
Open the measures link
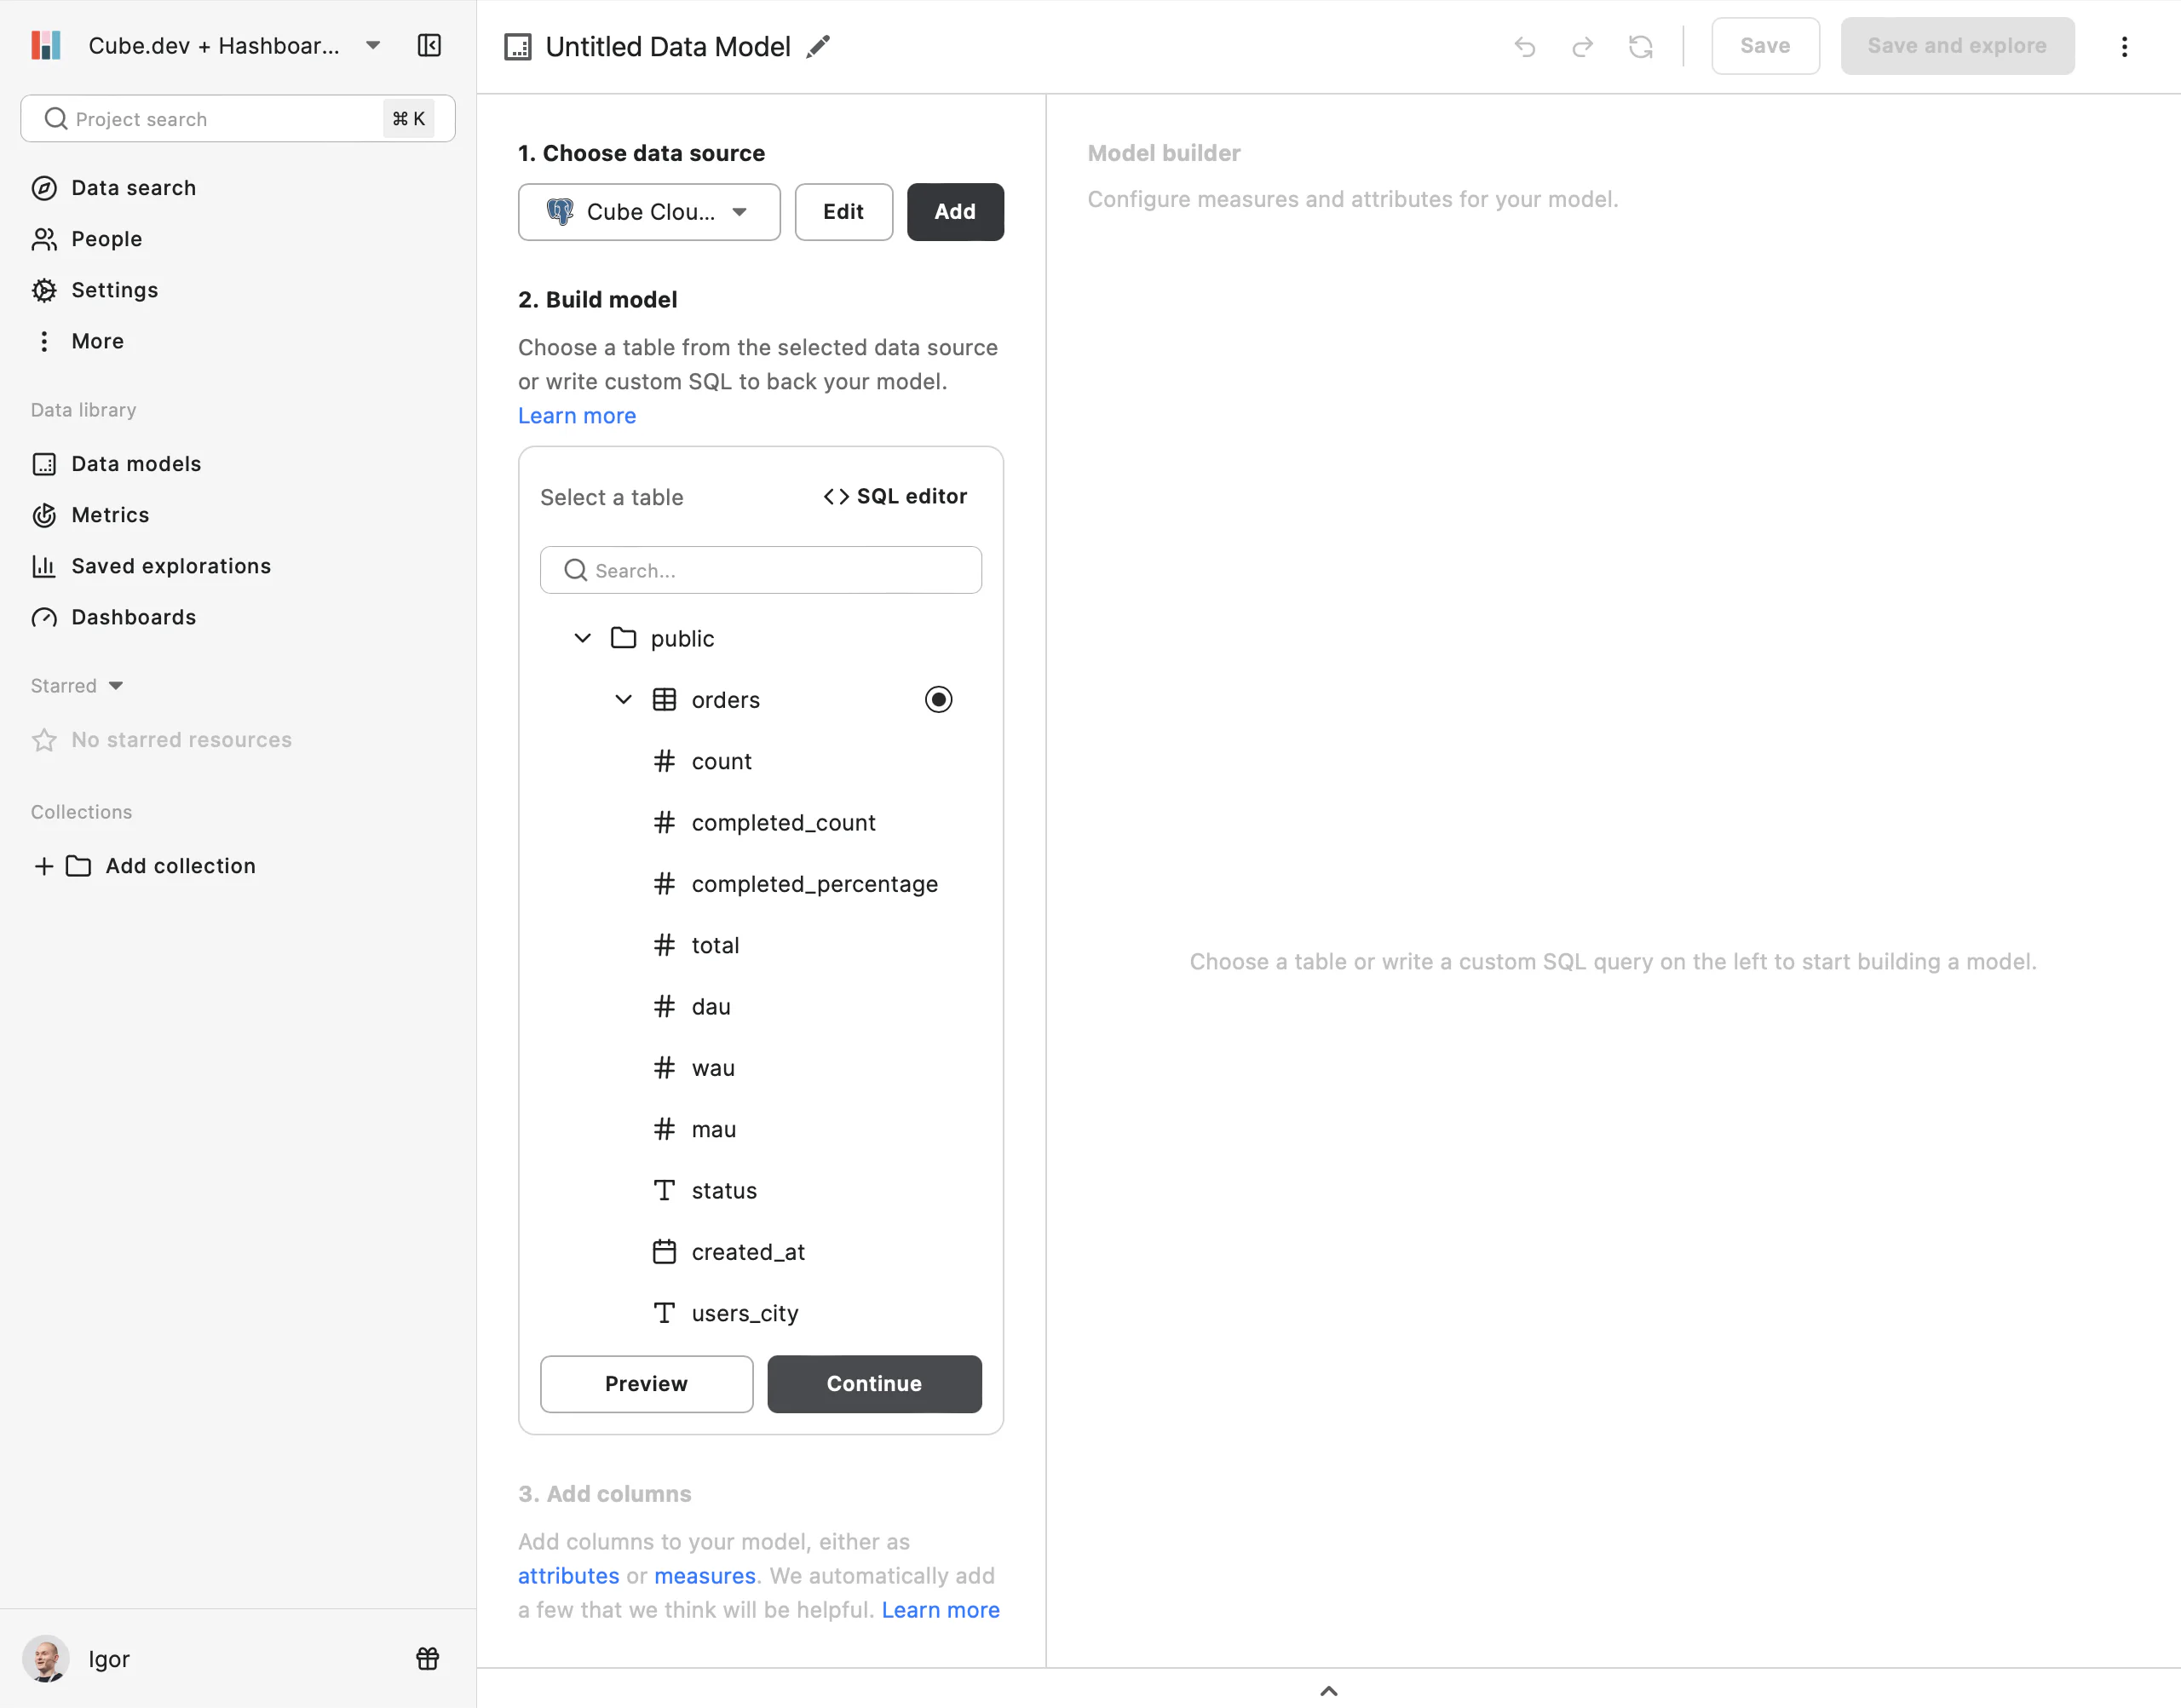[x=704, y=1576]
